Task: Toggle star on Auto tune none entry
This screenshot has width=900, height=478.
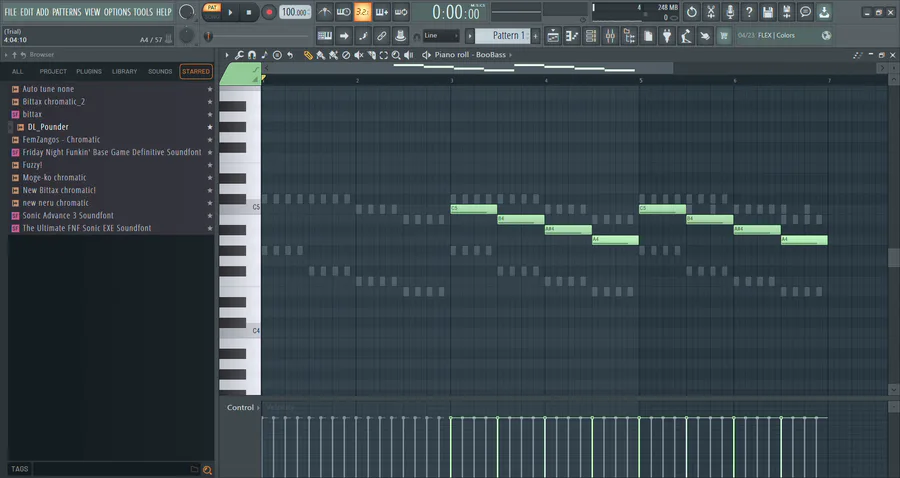Action: click(x=210, y=89)
